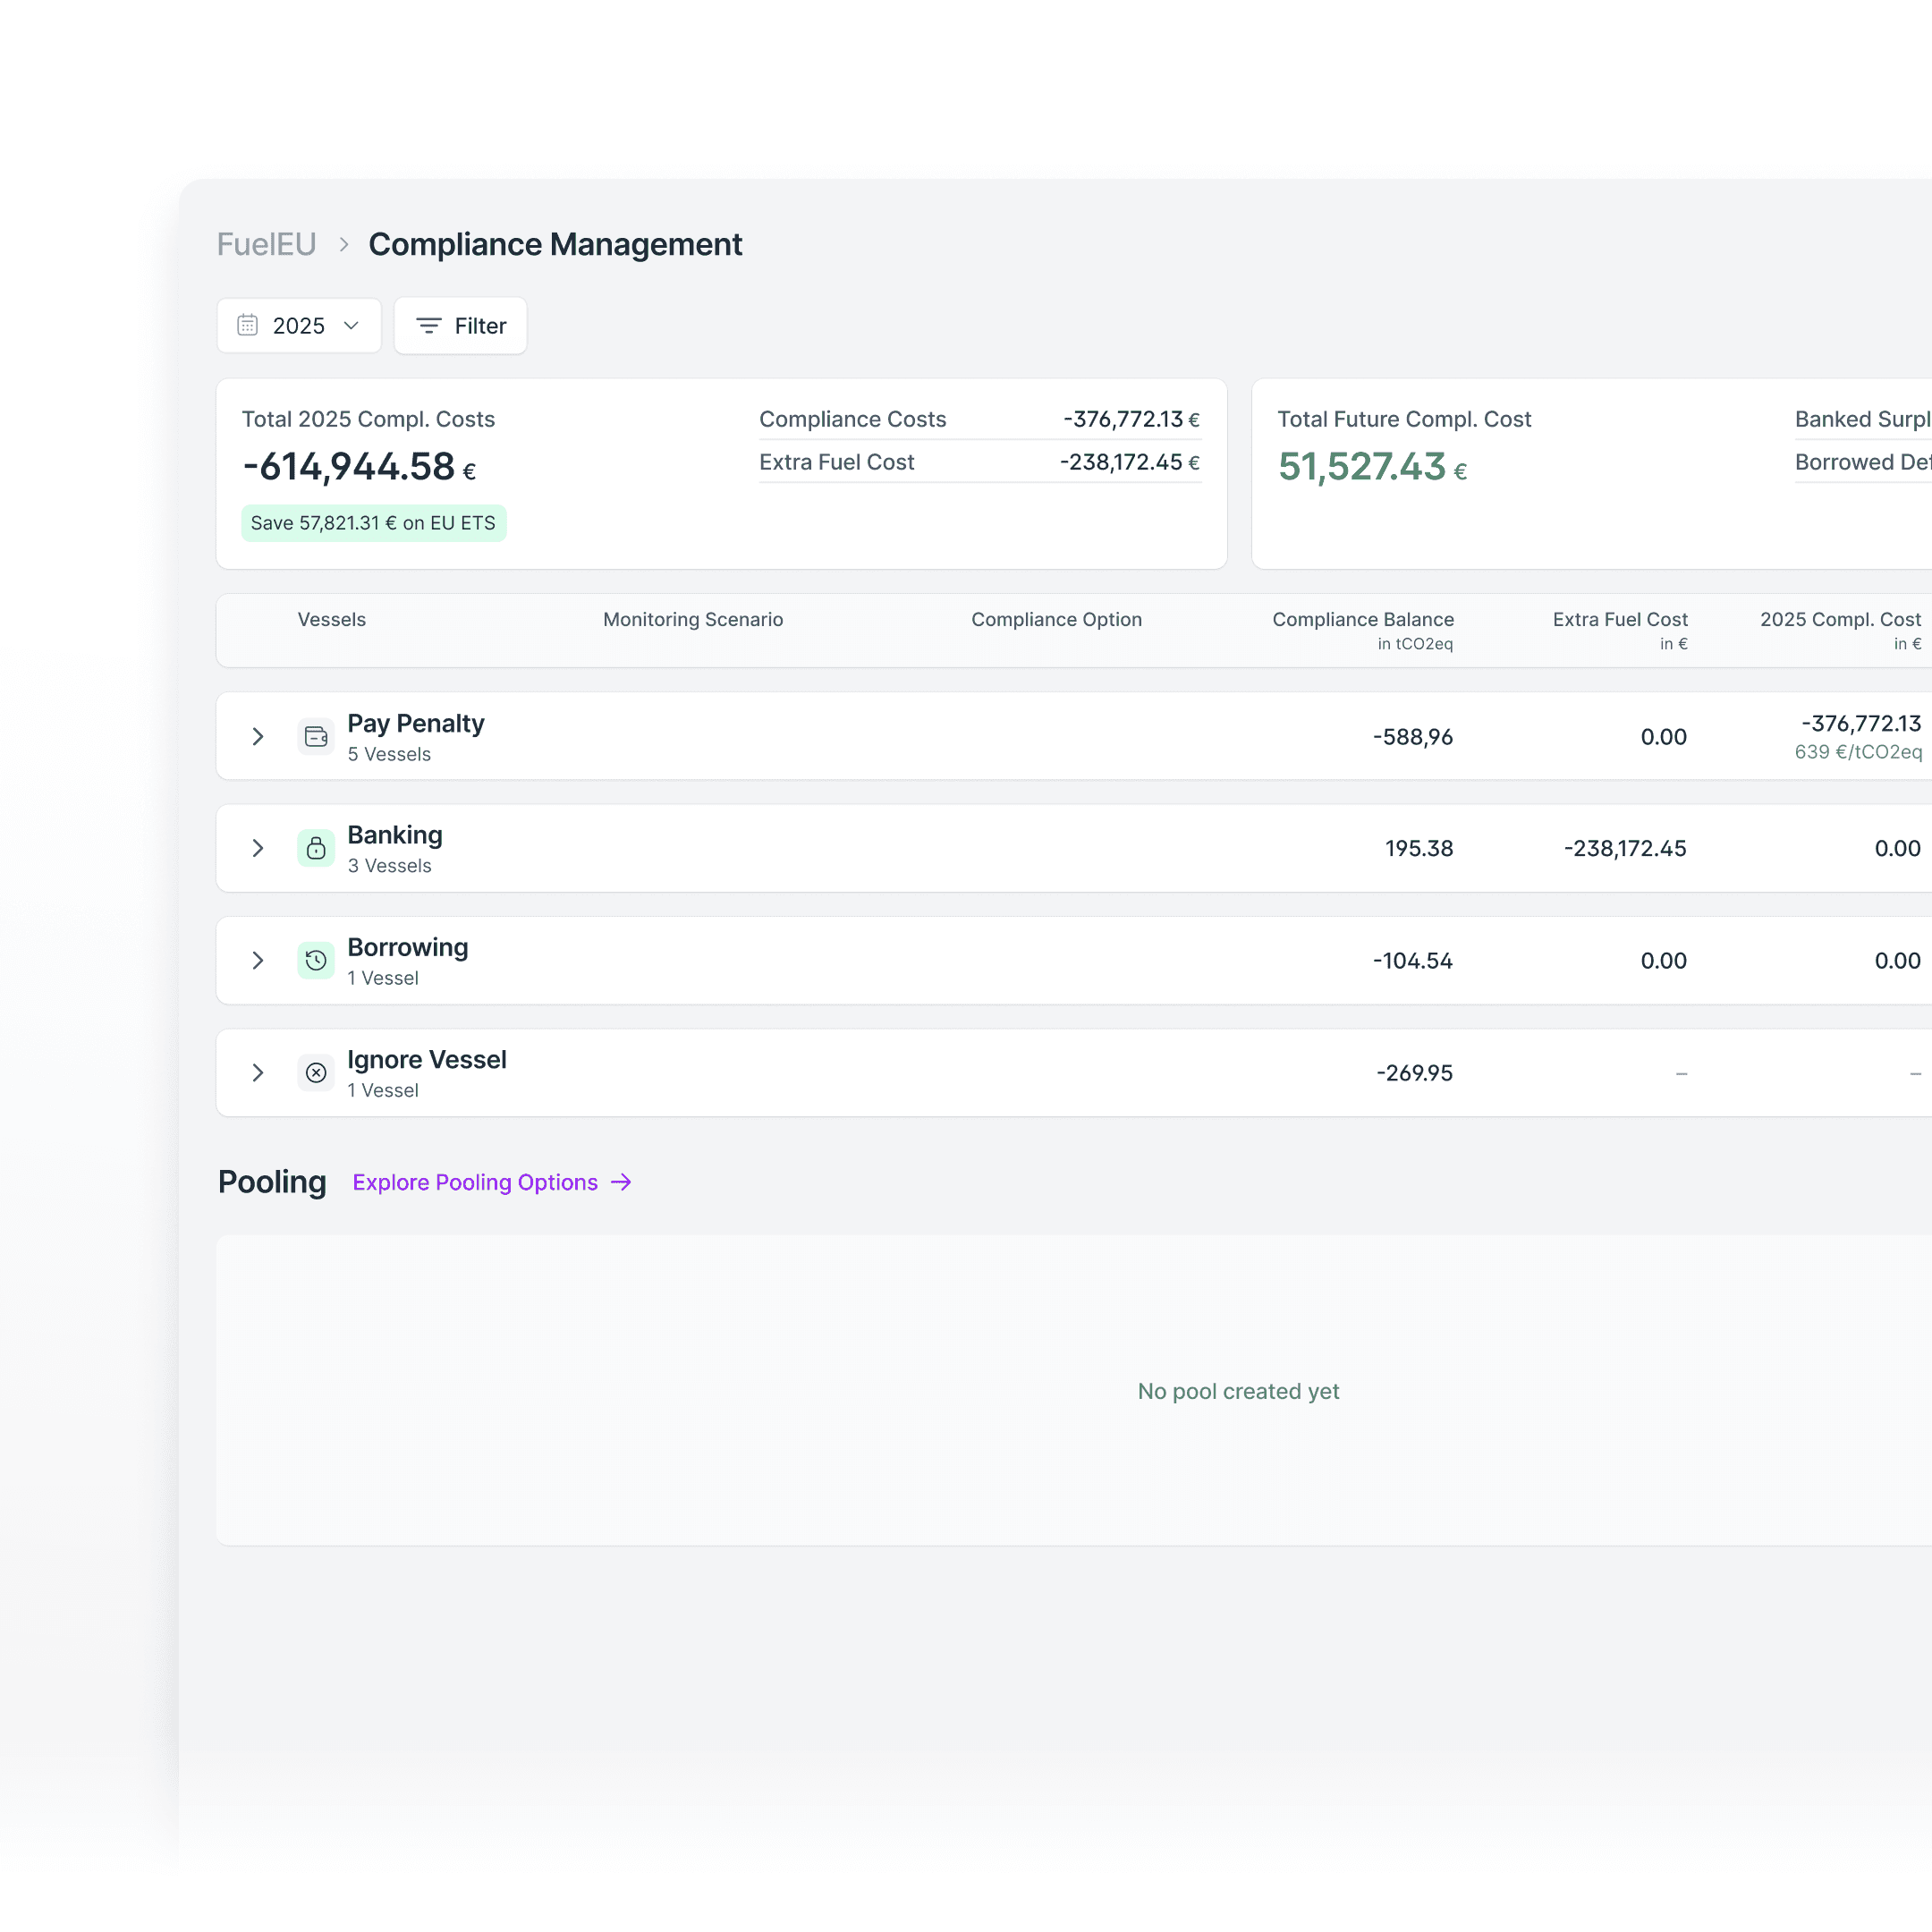Screen dimensions: 1932x1932
Task: Click the arrow next to Explore Pooling Options
Action: pyautogui.click(x=621, y=1182)
